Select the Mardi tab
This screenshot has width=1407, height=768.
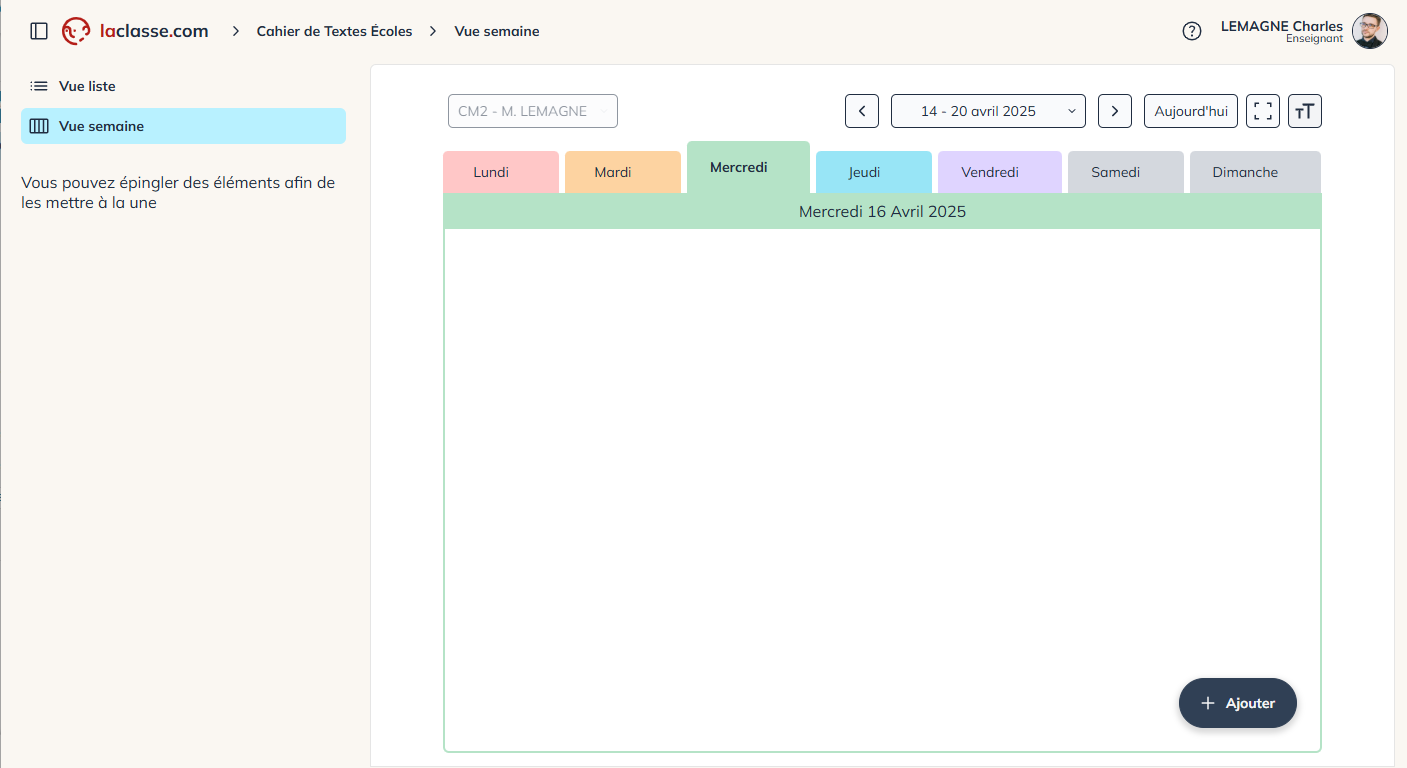[x=613, y=172]
